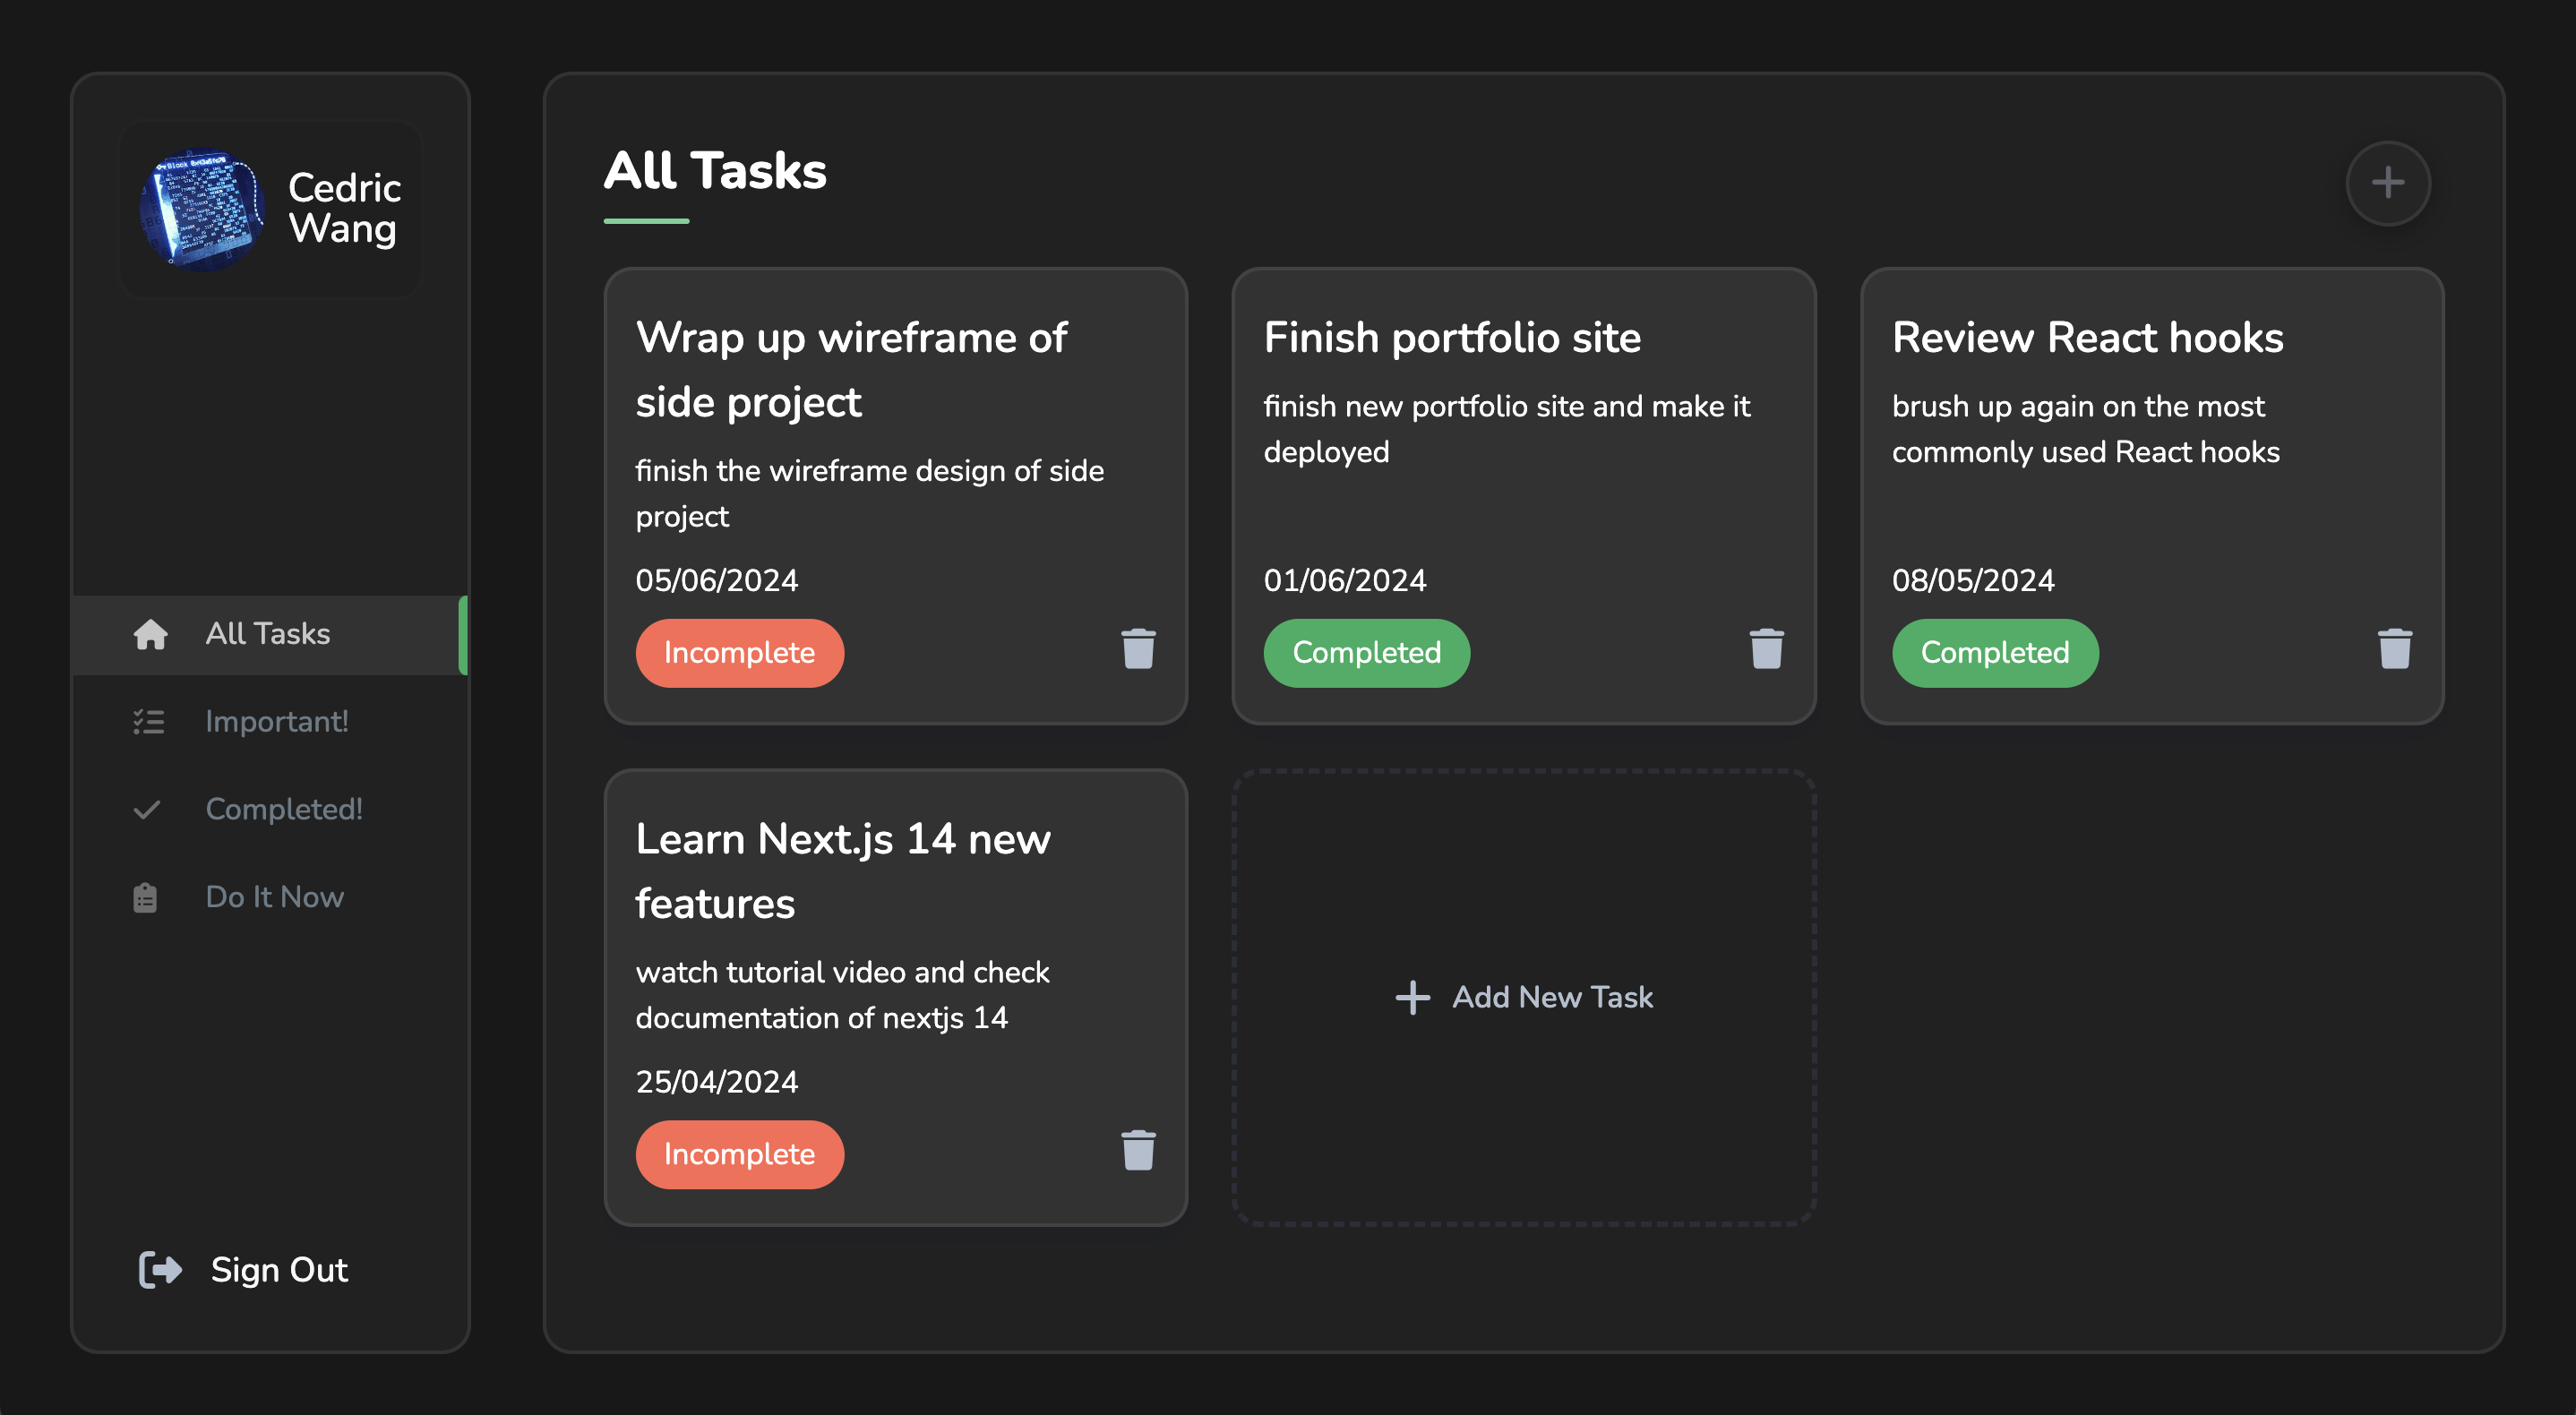Click Cedric Wang's profile avatar

tap(203, 209)
